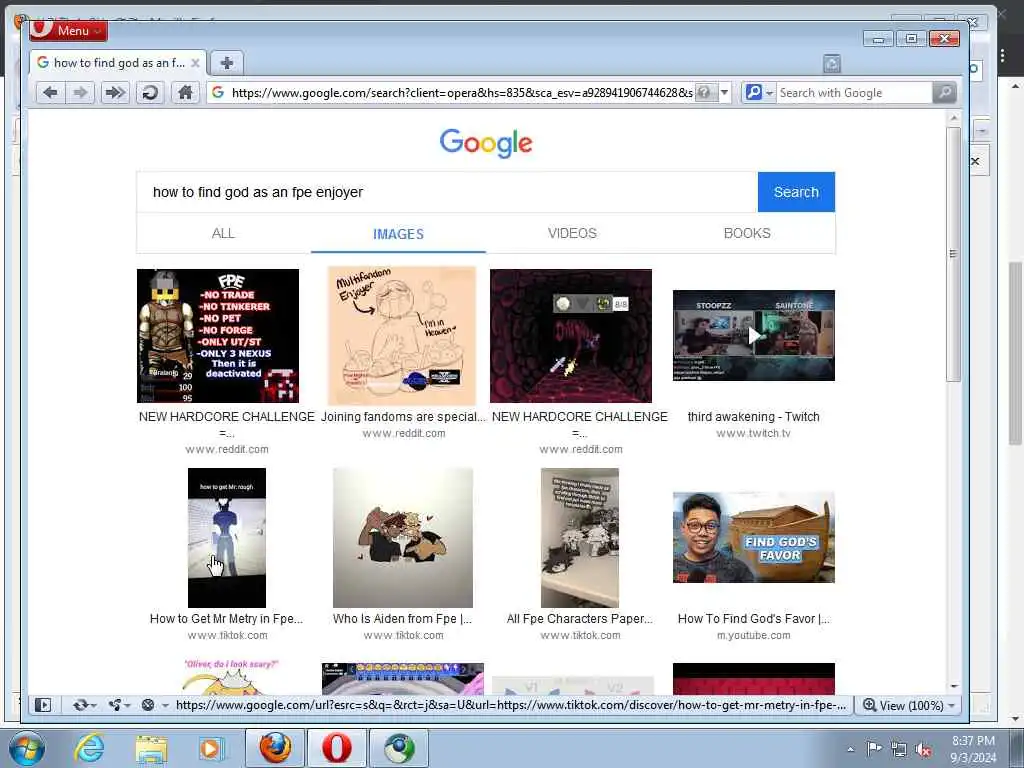Click the magnifier search submit icon
The width and height of the screenshot is (1024, 768).
(944, 93)
